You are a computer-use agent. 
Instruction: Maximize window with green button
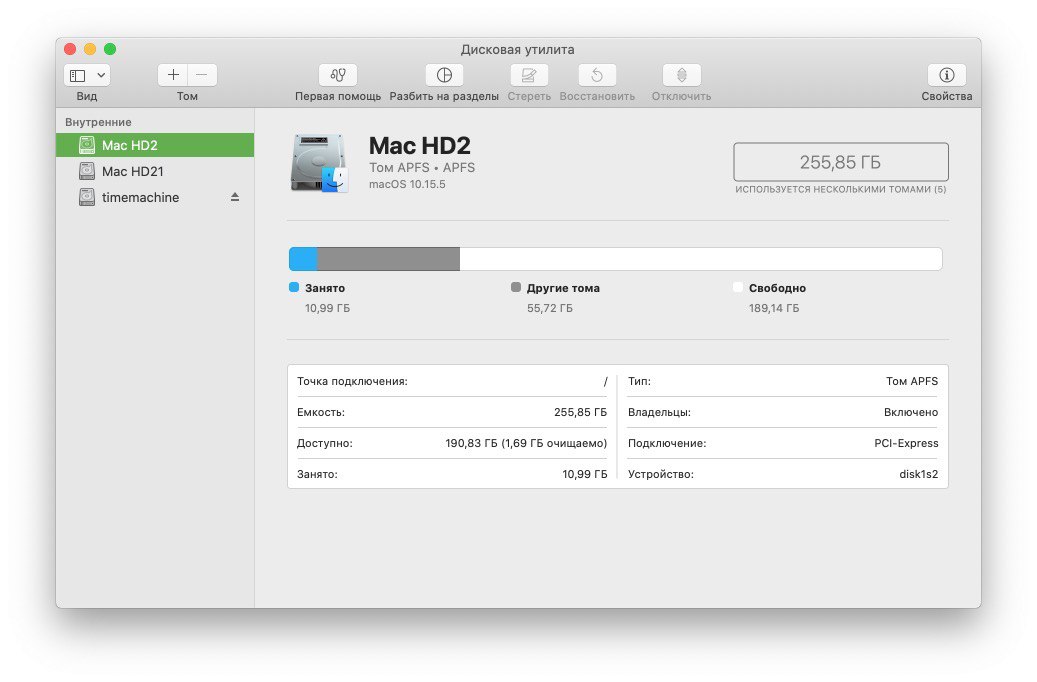tap(110, 49)
